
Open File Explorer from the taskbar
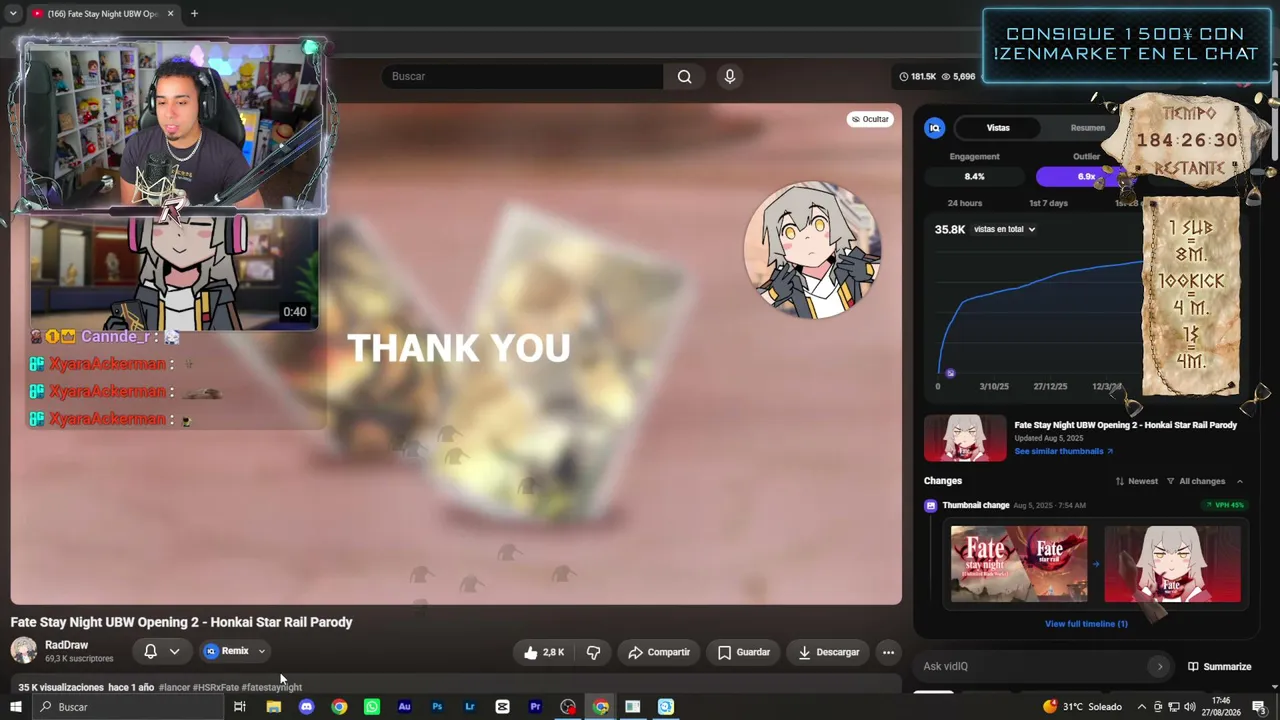(273, 707)
